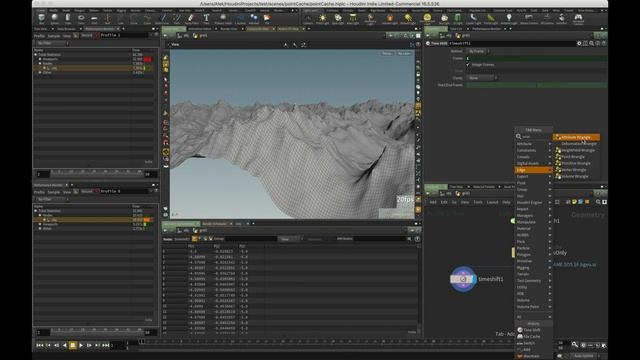Open the No cam viewport dropdown
This screenshot has height=360, width=640.
403,53
